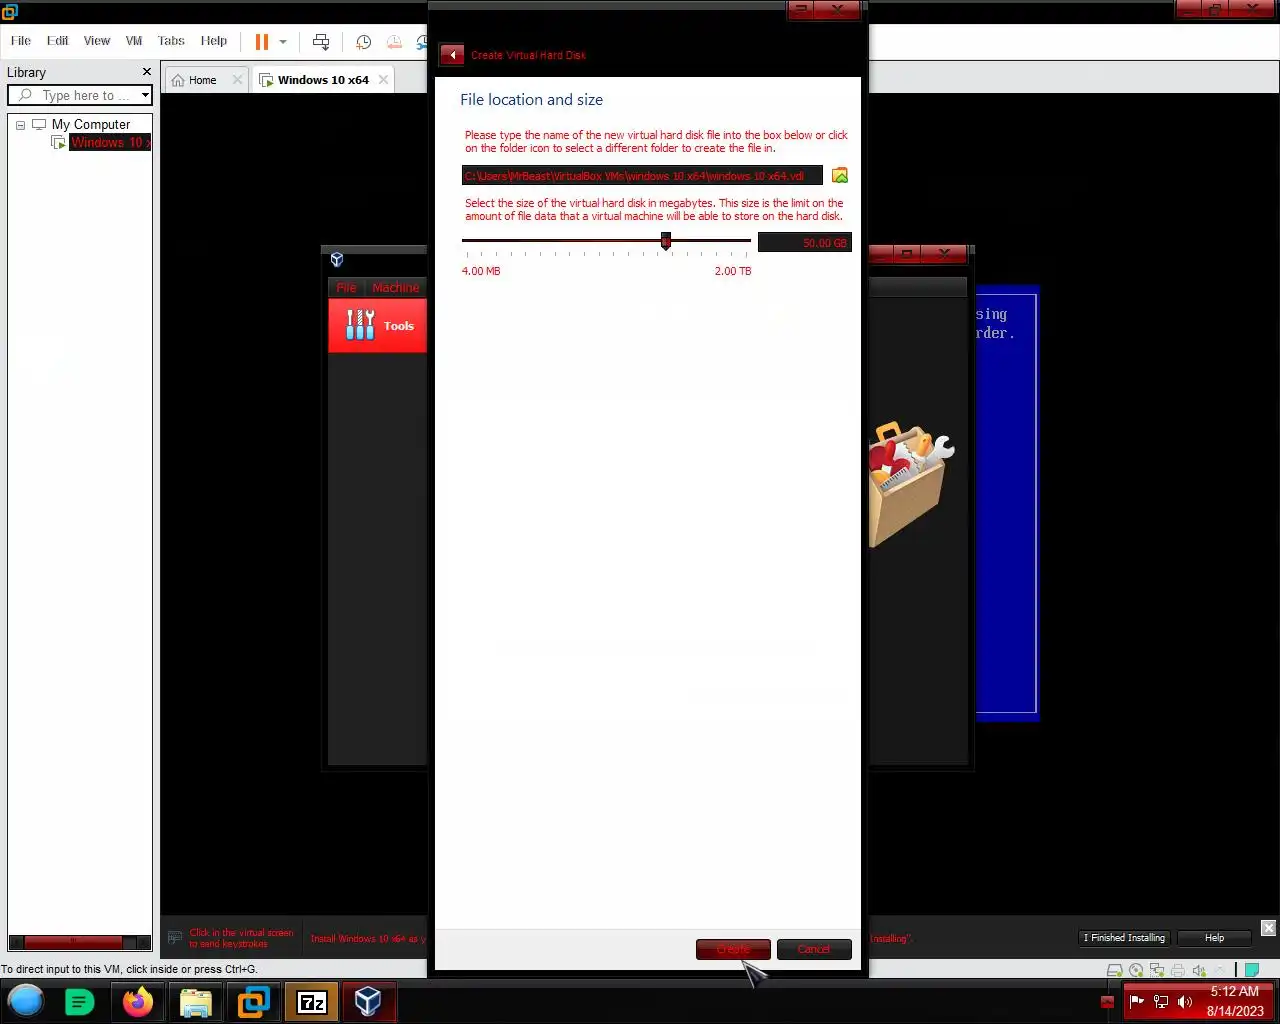Screen dimensions: 1280x1024
Task: Open the Tabs menu
Action: coord(171,41)
